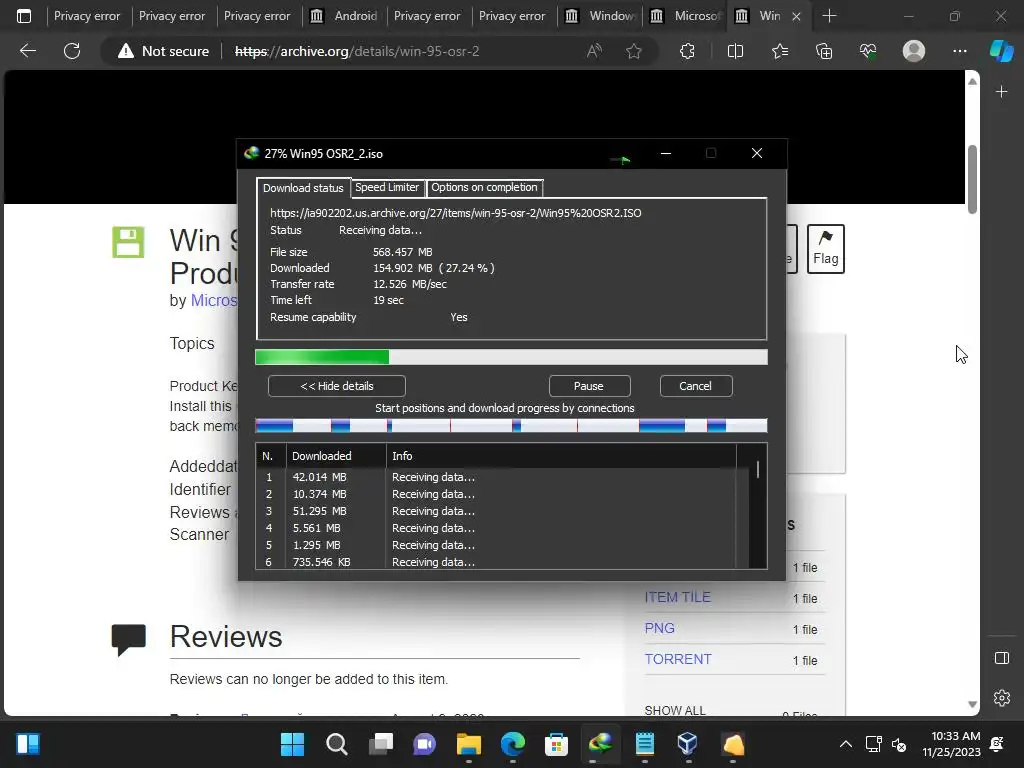This screenshot has height=768, width=1024.
Task: Close the Win browser tab
Action: [x=796, y=16]
